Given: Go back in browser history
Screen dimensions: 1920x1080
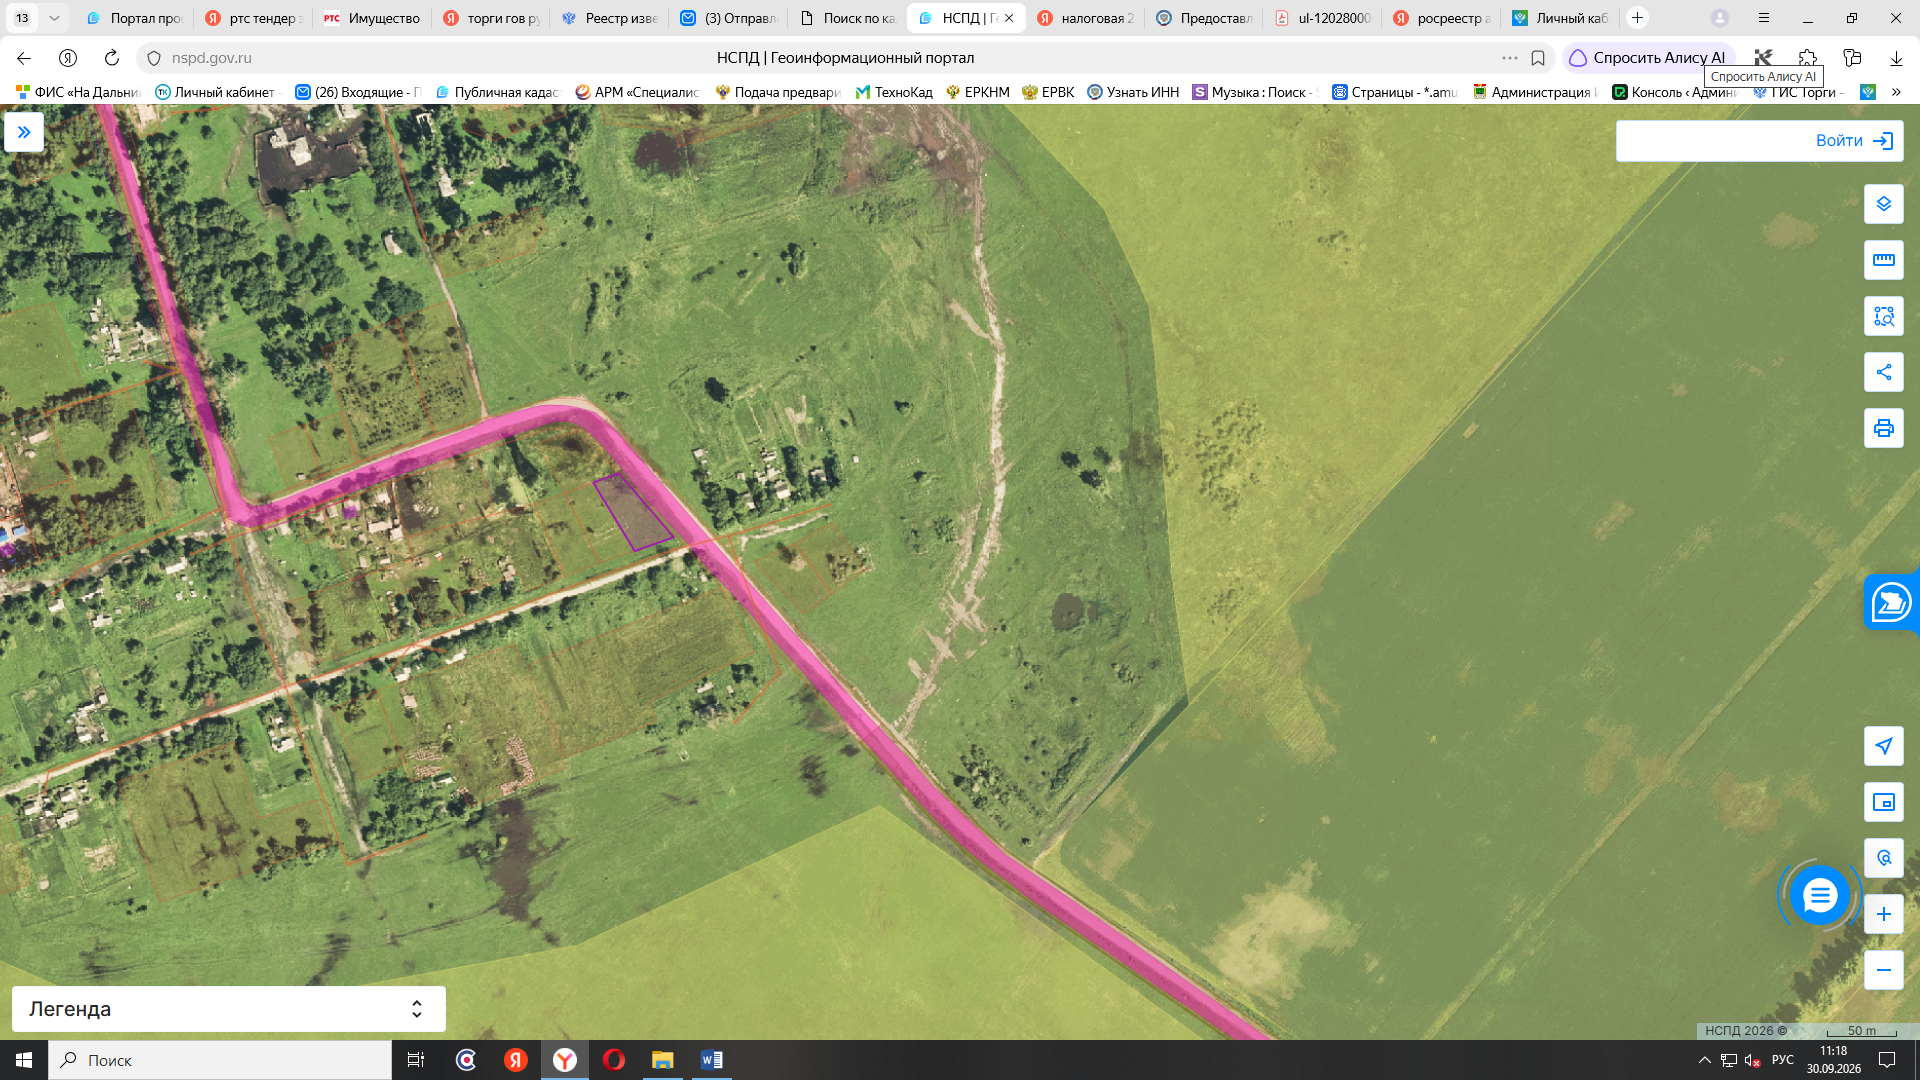Looking at the screenshot, I should (x=24, y=58).
